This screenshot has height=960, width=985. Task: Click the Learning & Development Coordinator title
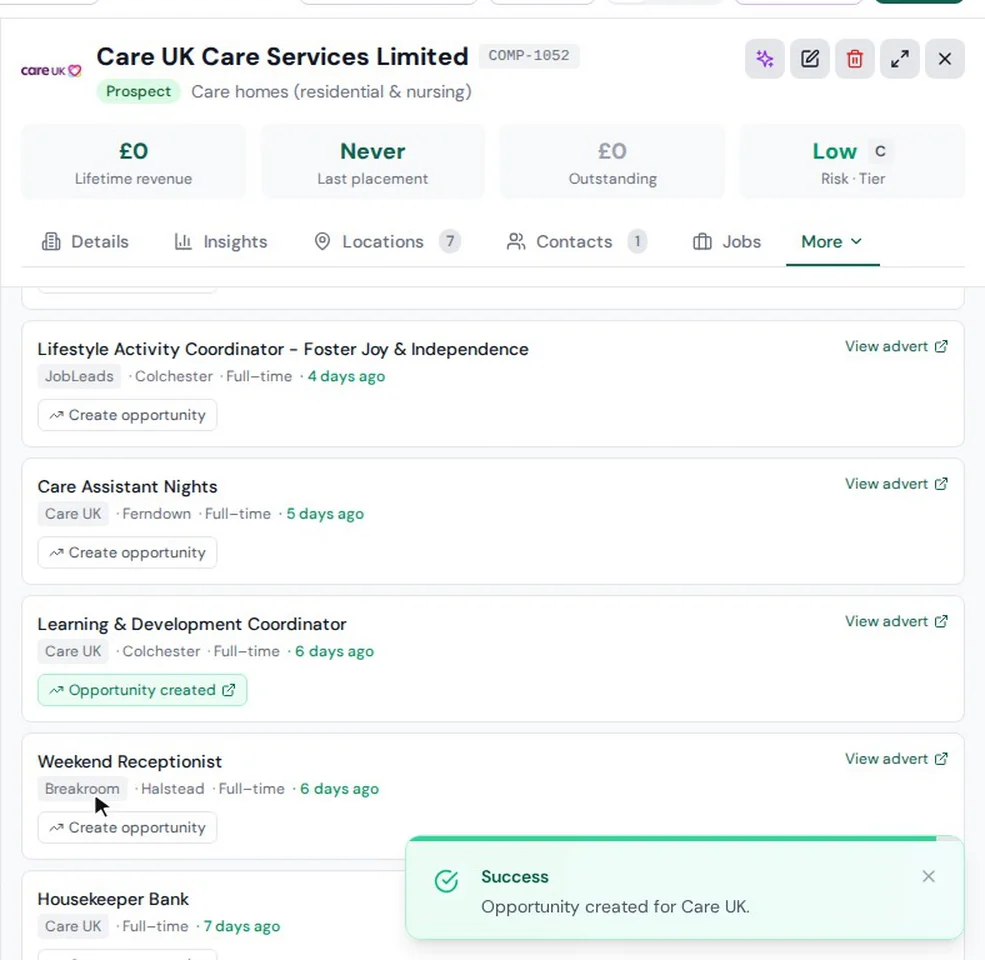coord(192,625)
